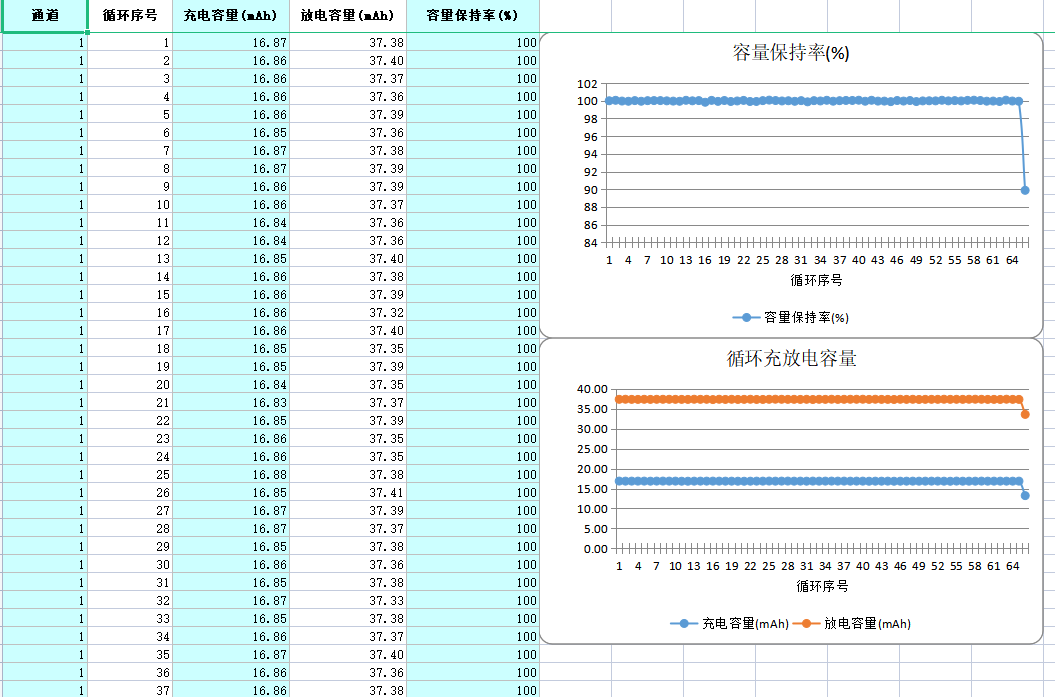This screenshot has height=697, width=1055.
Task: Select the 充电容量(mAh) legend entry
Action: (x=729, y=624)
